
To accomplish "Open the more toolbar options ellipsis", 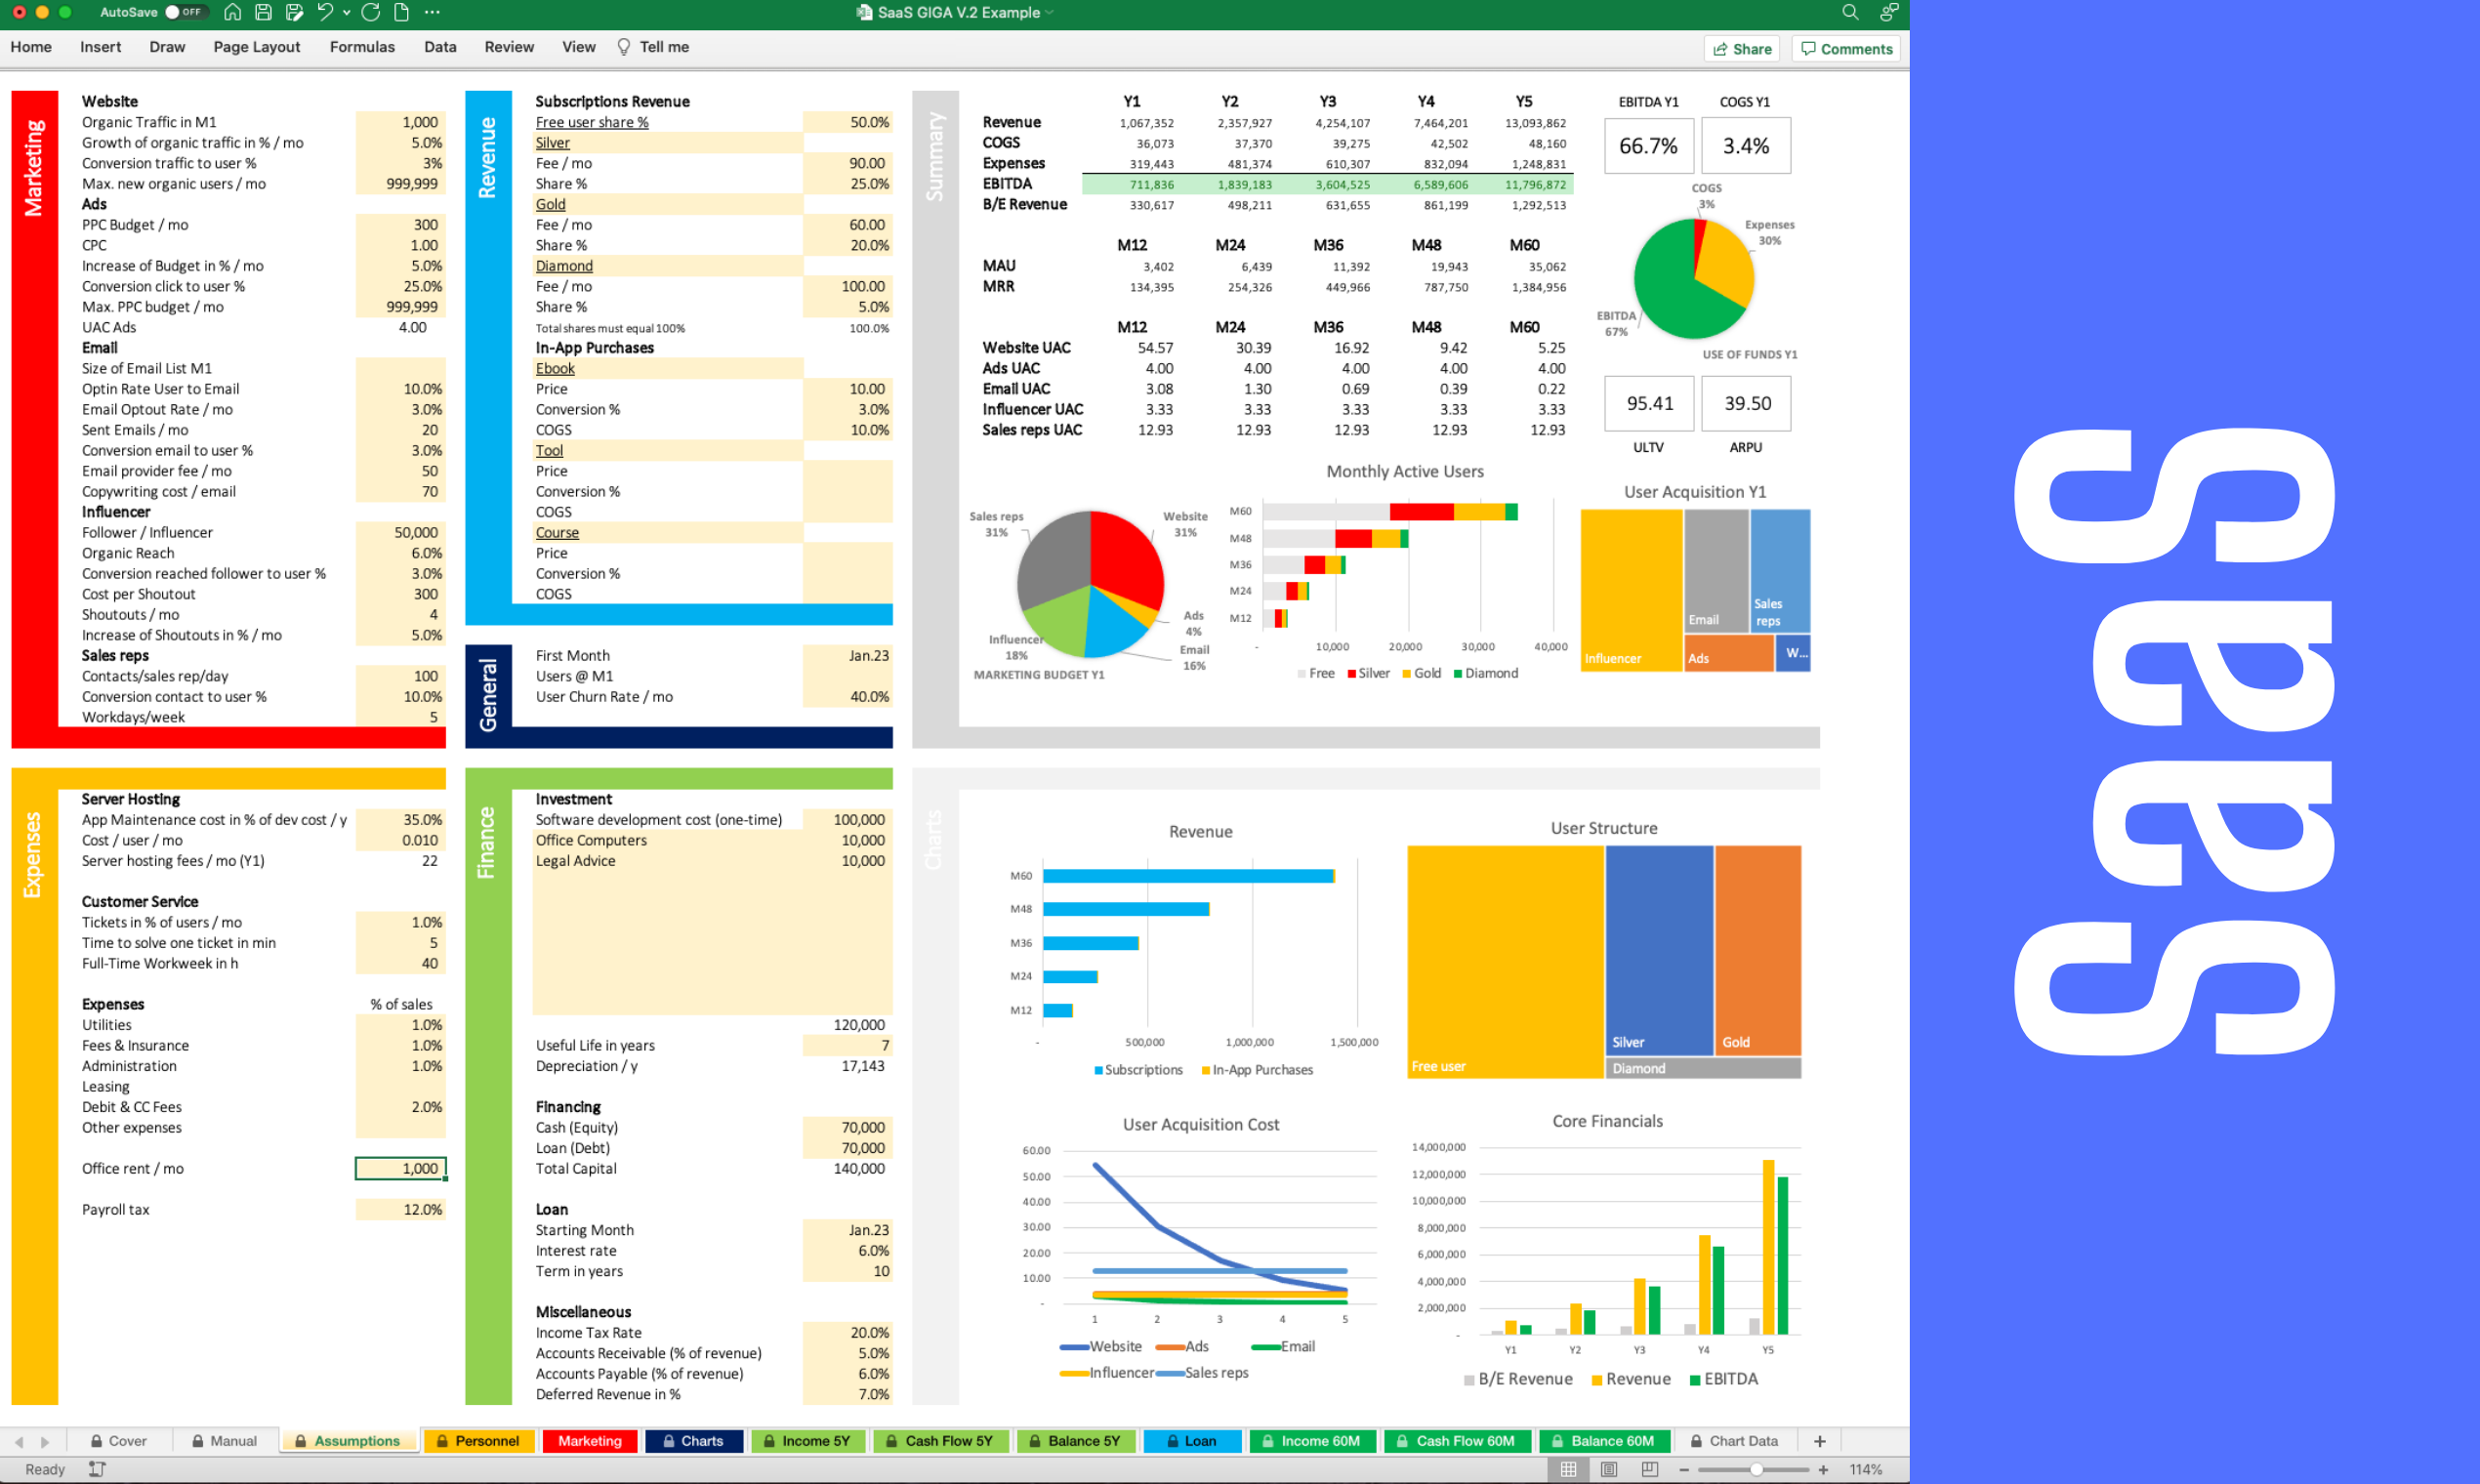I will pyautogui.click(x=432, y=12).
